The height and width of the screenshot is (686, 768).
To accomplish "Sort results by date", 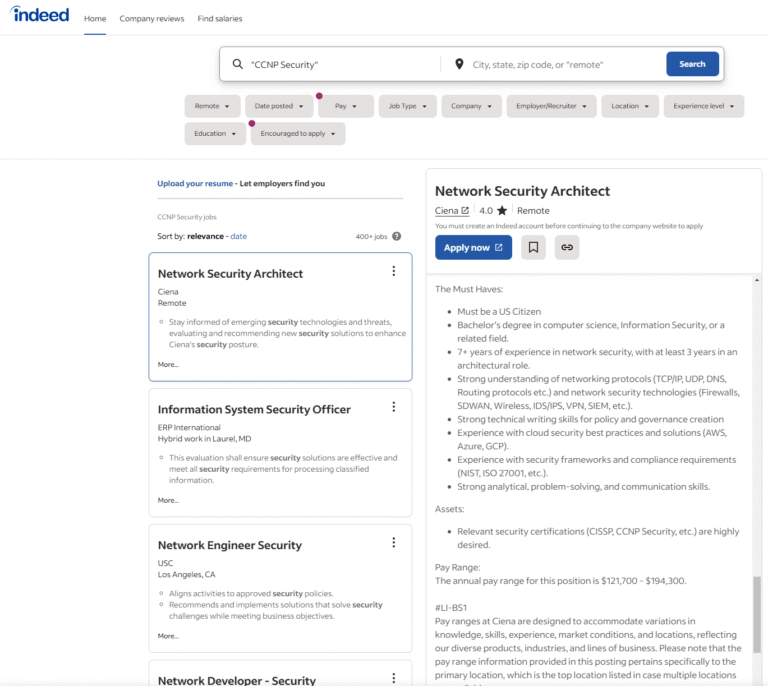I will [x=239, y=236].
